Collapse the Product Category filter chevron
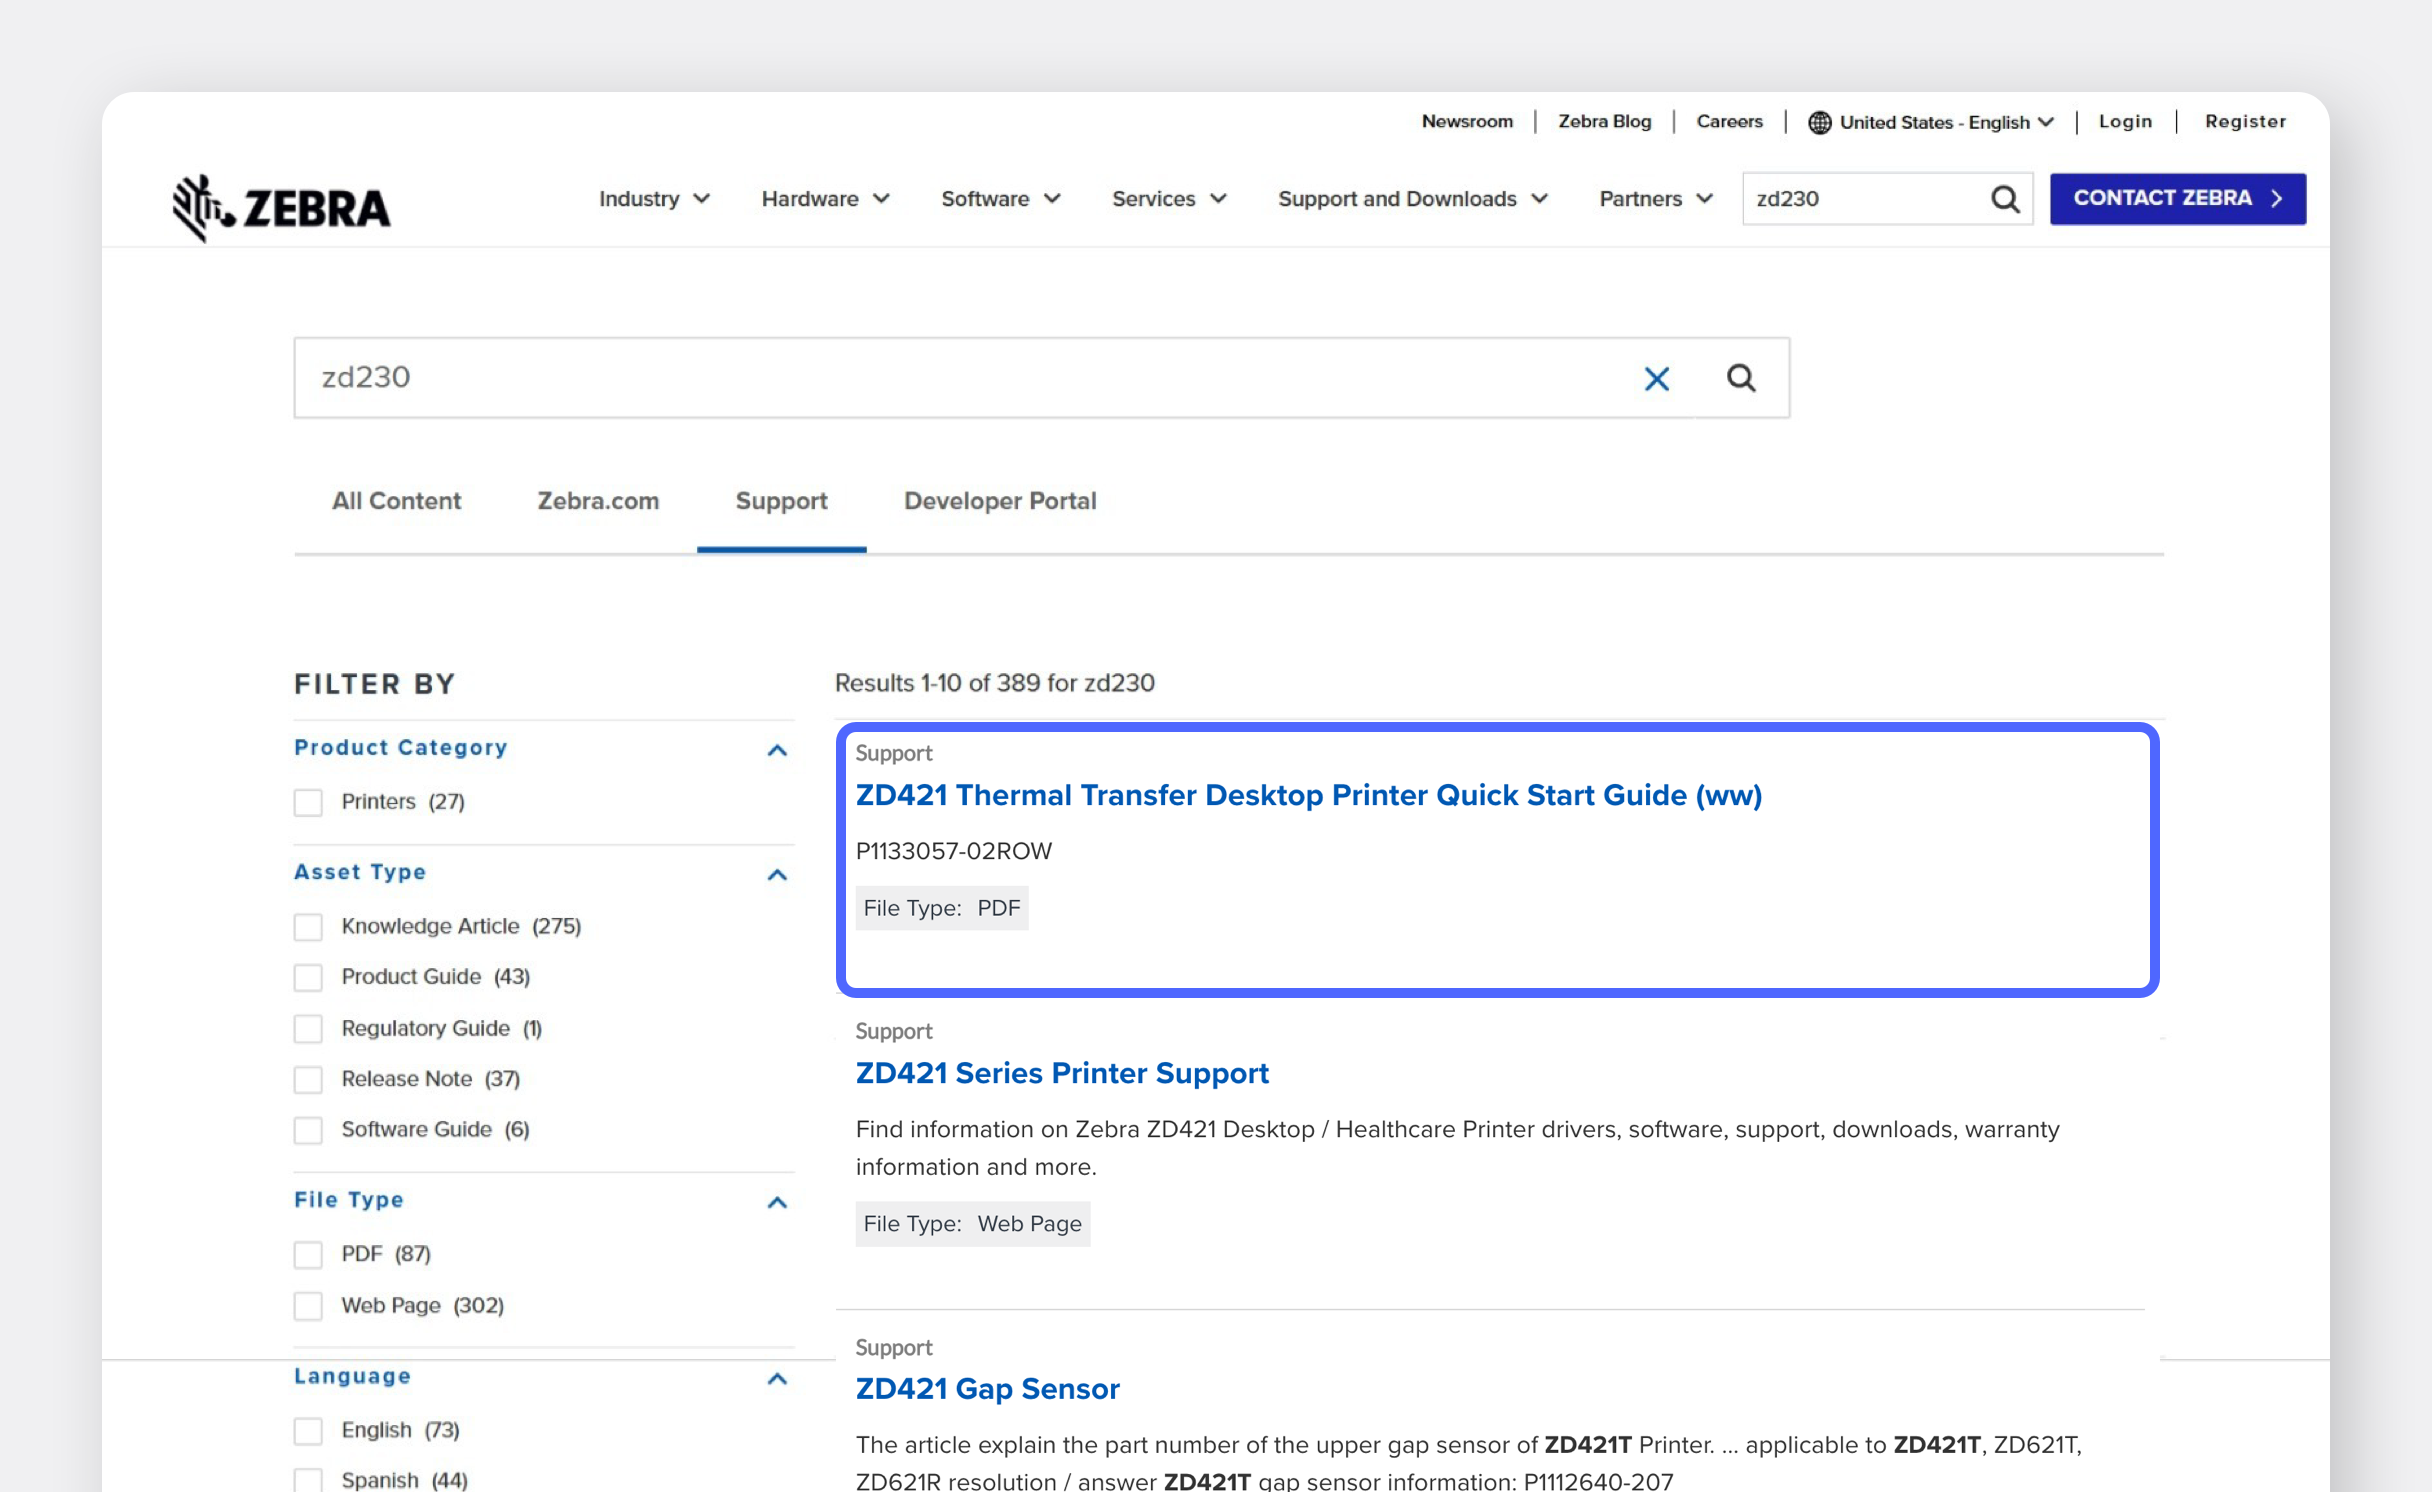 [777, 750]
